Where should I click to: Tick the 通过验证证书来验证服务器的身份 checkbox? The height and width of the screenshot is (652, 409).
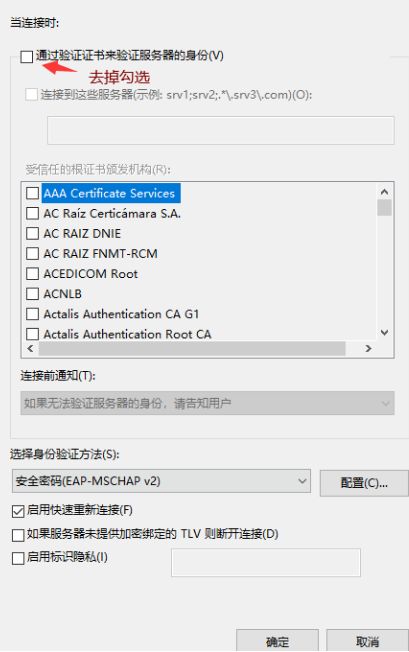pyautogui.click(x=27, y=57)
